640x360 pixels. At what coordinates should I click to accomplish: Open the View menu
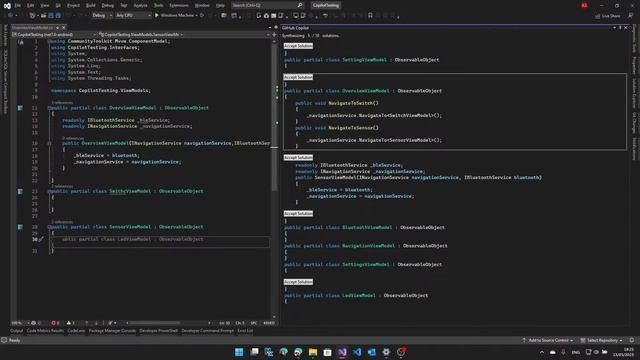pyautogui.click(x=44, y=5)
